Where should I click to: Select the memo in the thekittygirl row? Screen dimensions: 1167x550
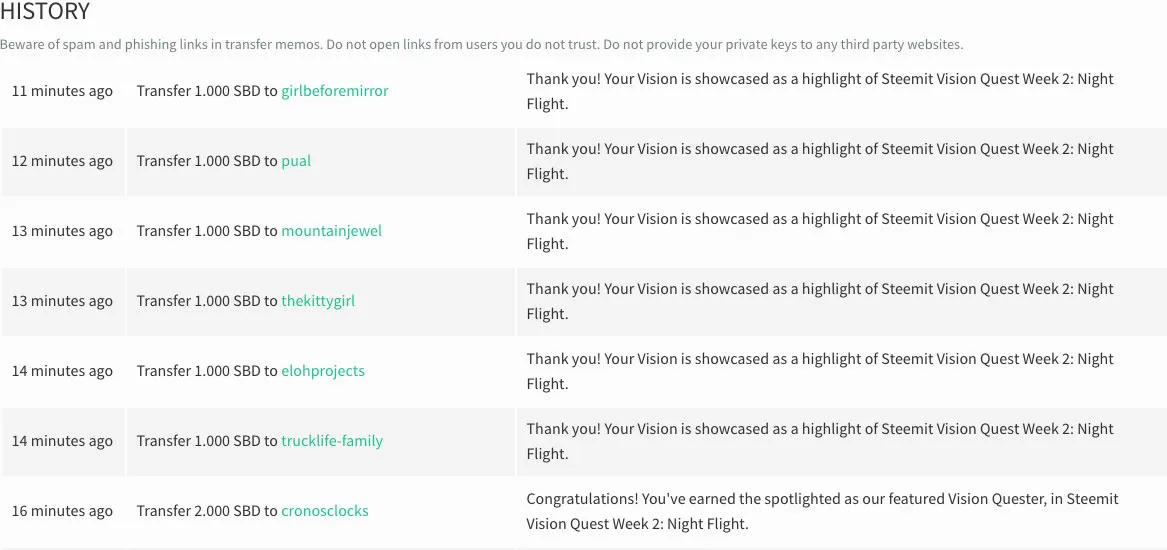tap(820, 301)
